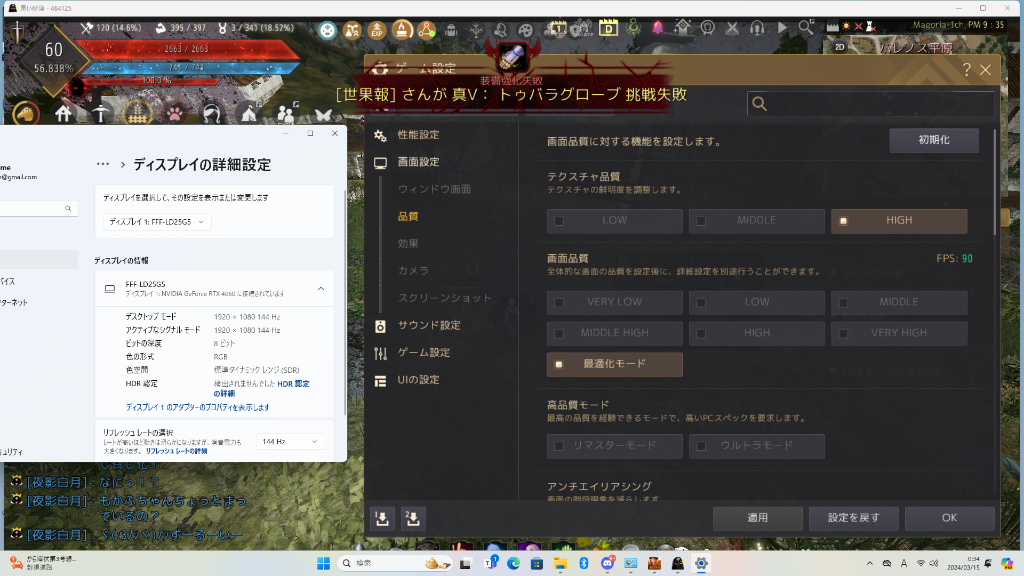The width and height of the screenshot is (1024, 576).
Task: Open the butterfly fairy icon in game HUD
Action: (323, 116)
